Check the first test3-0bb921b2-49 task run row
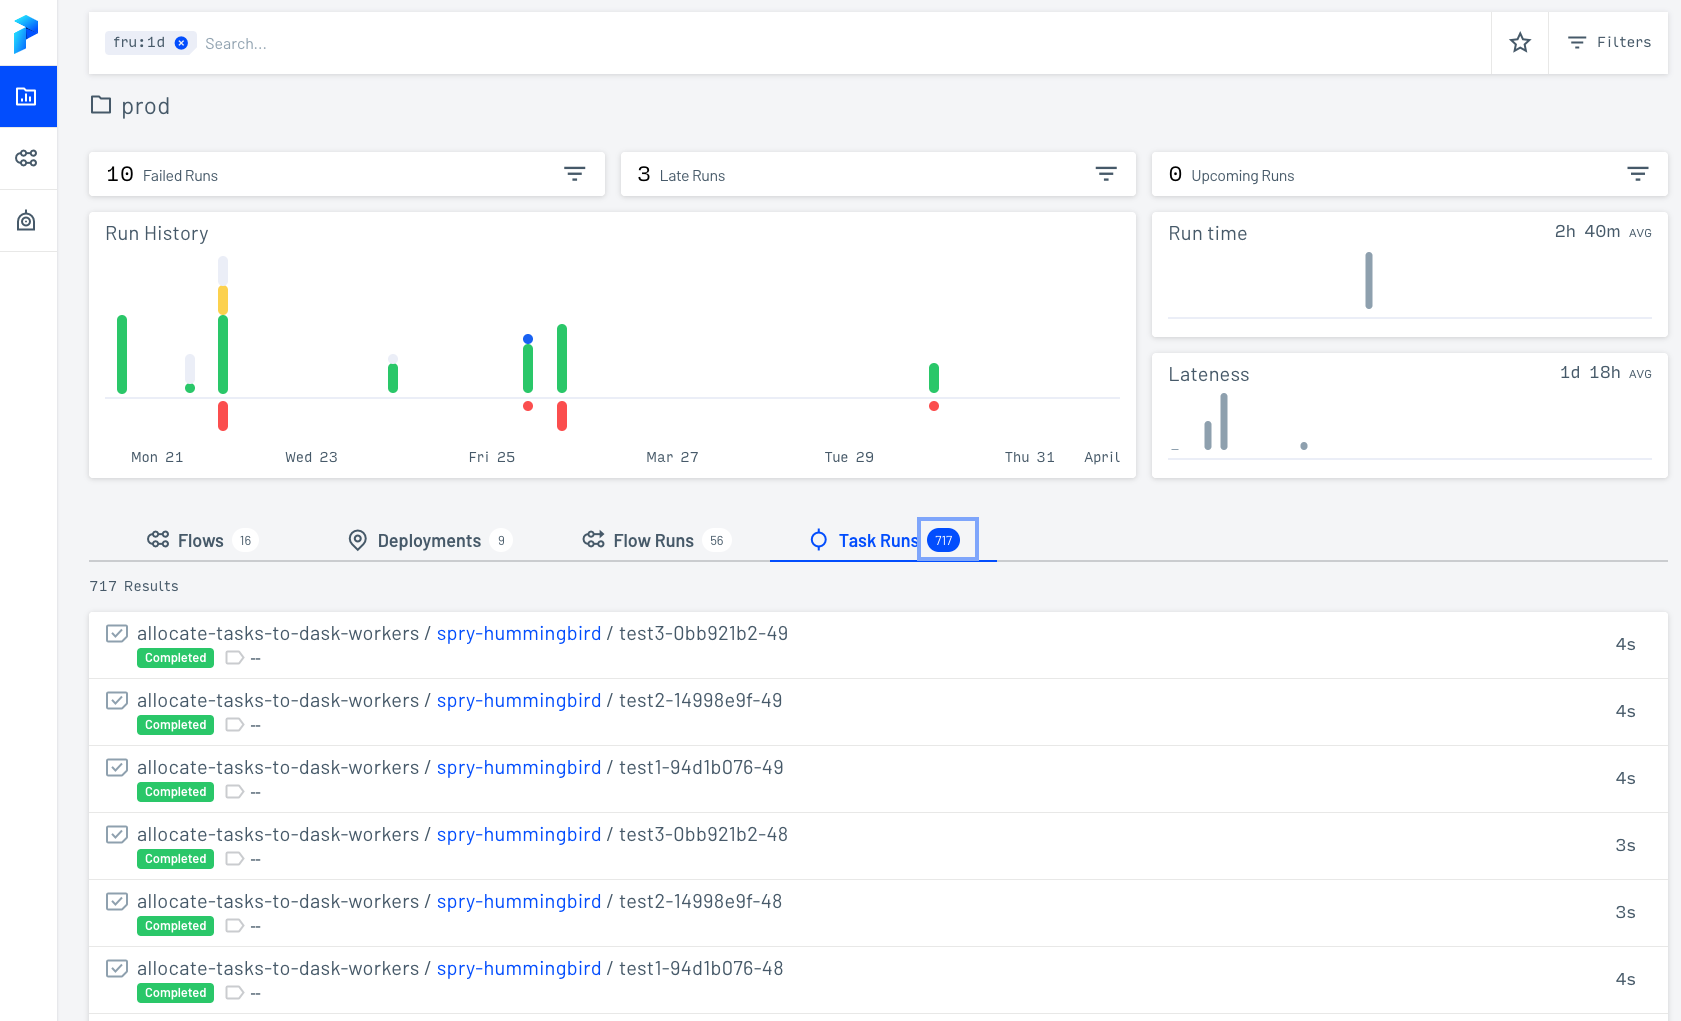 tap(117, 634)
